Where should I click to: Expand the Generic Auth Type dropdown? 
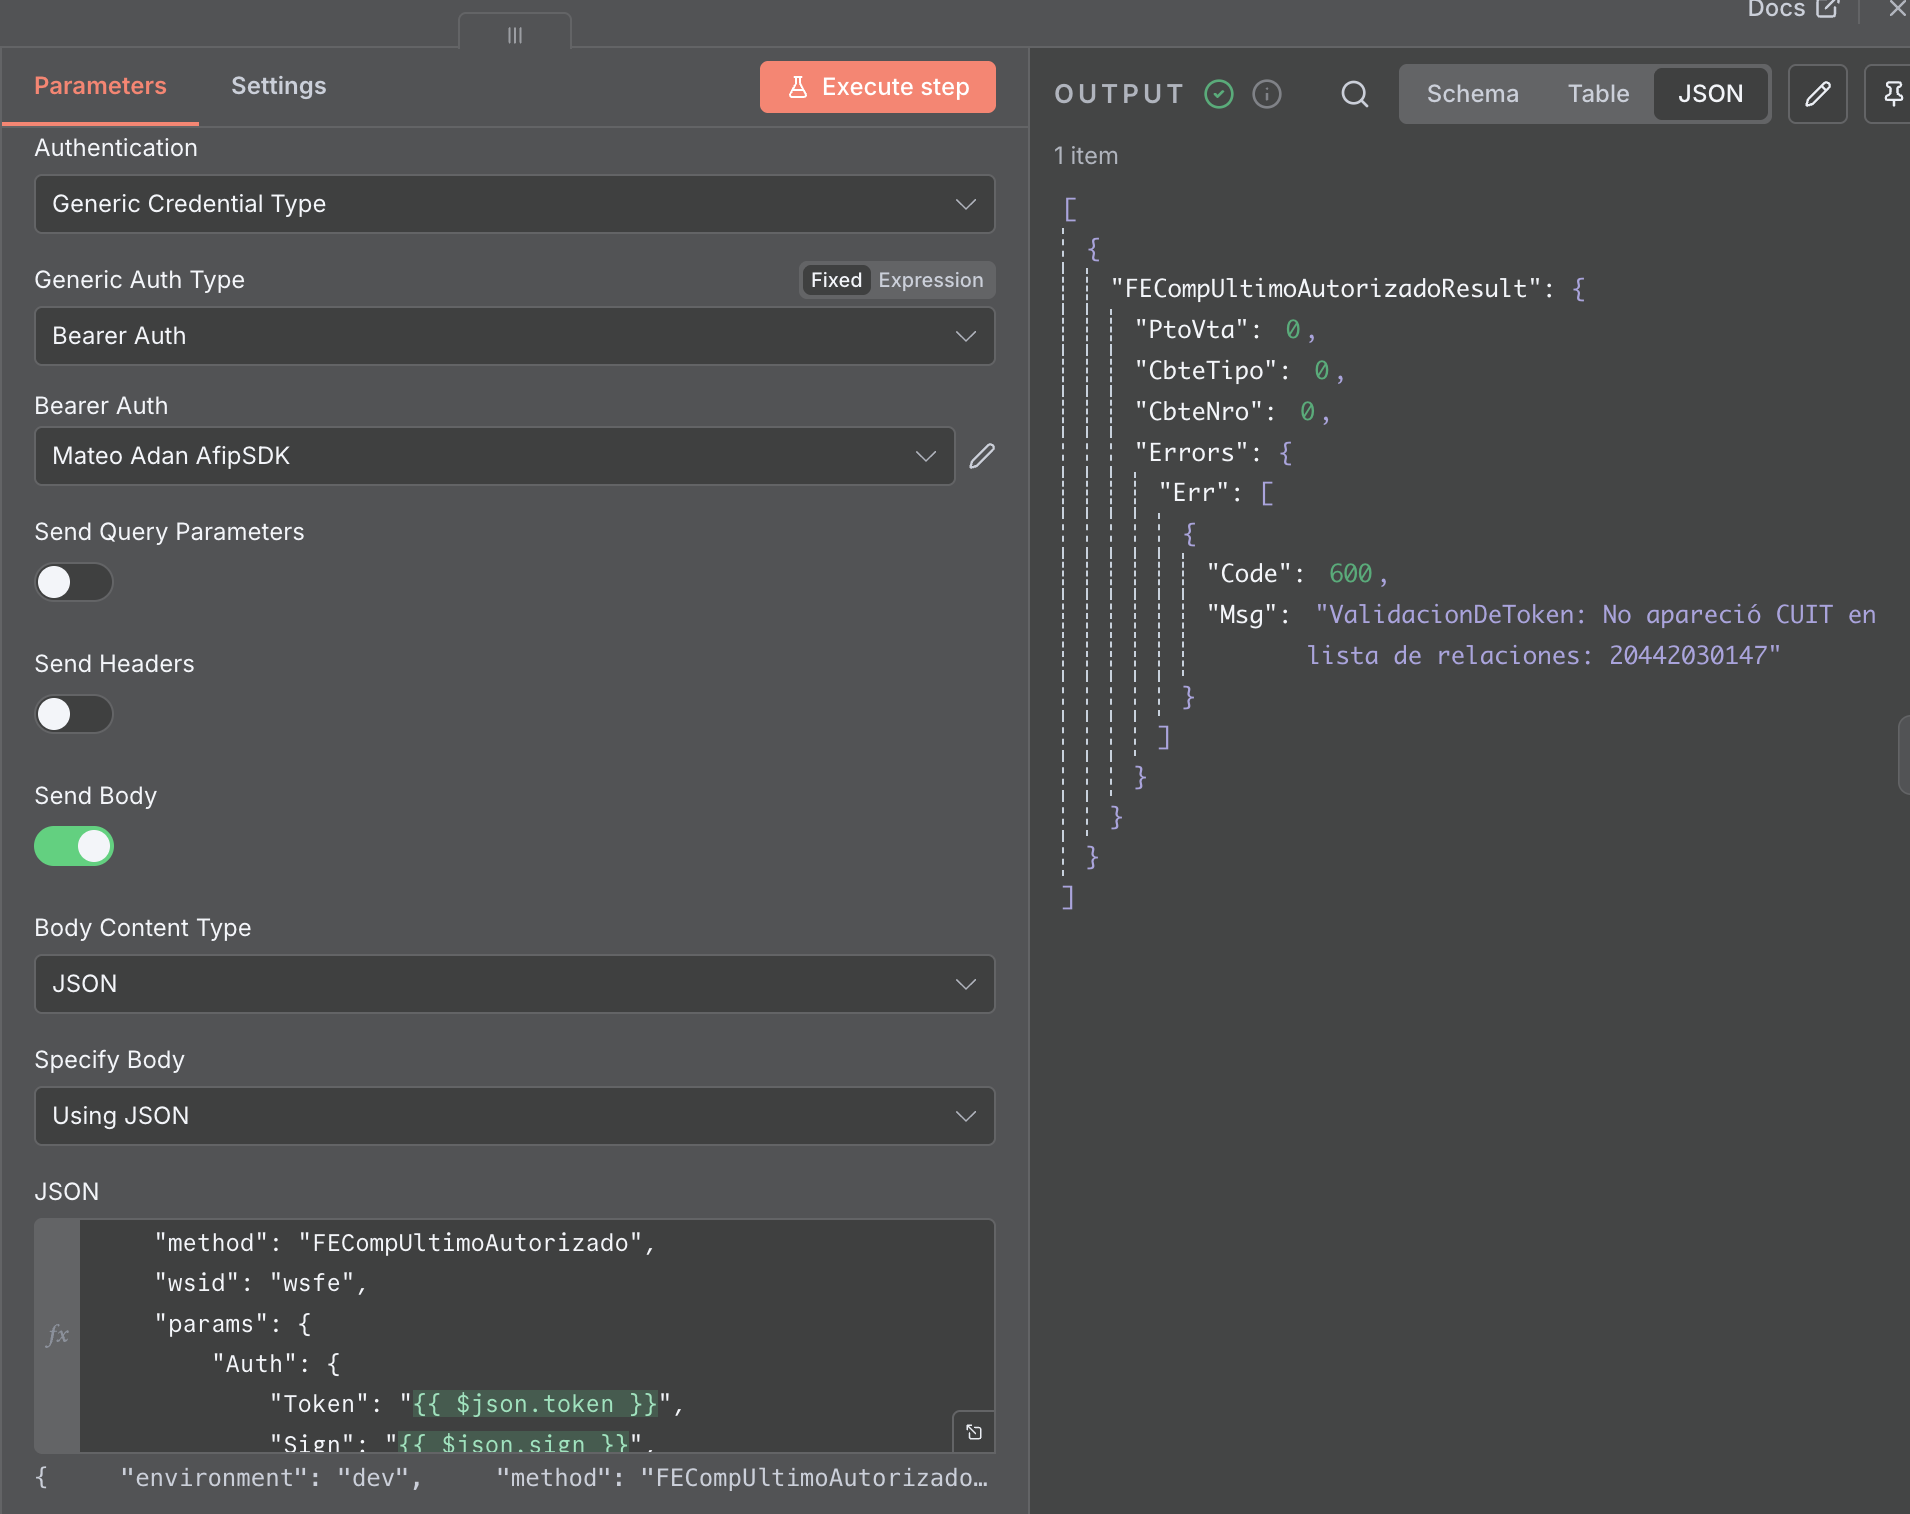click(514, 336)
